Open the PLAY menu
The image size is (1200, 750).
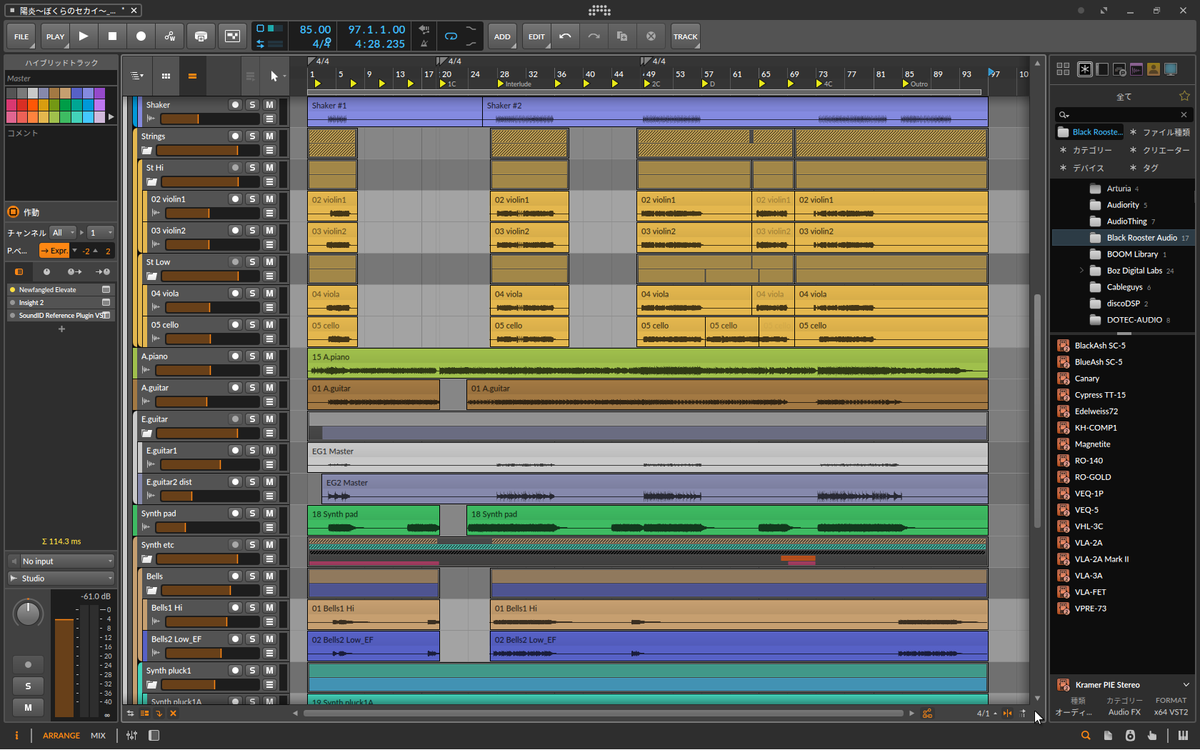pyautogui.click(x=55, y=36)
